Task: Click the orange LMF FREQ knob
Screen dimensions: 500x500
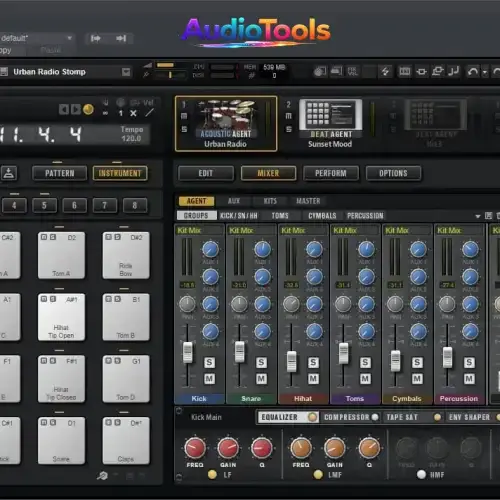Action: pos(301,448)
